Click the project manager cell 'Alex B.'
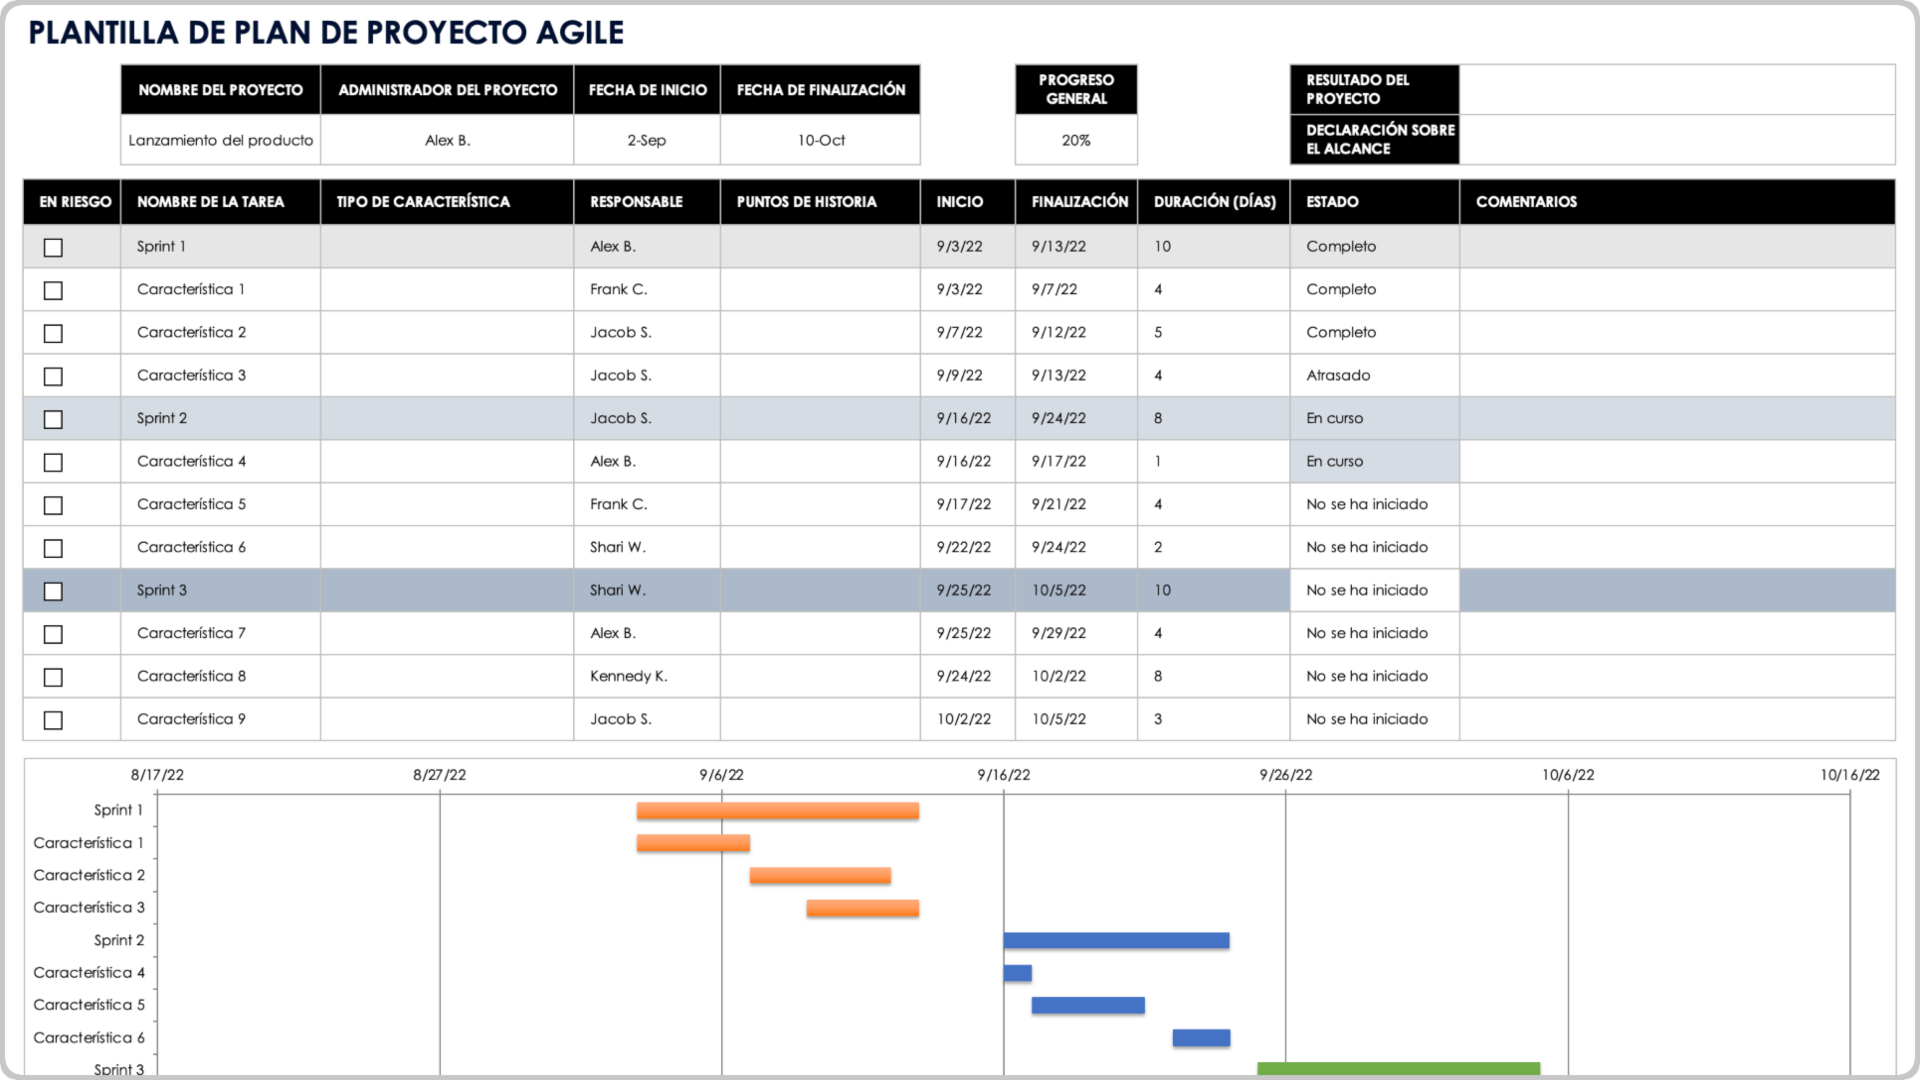Screen dimensions: 1920x1080 (x=447, y=140)
